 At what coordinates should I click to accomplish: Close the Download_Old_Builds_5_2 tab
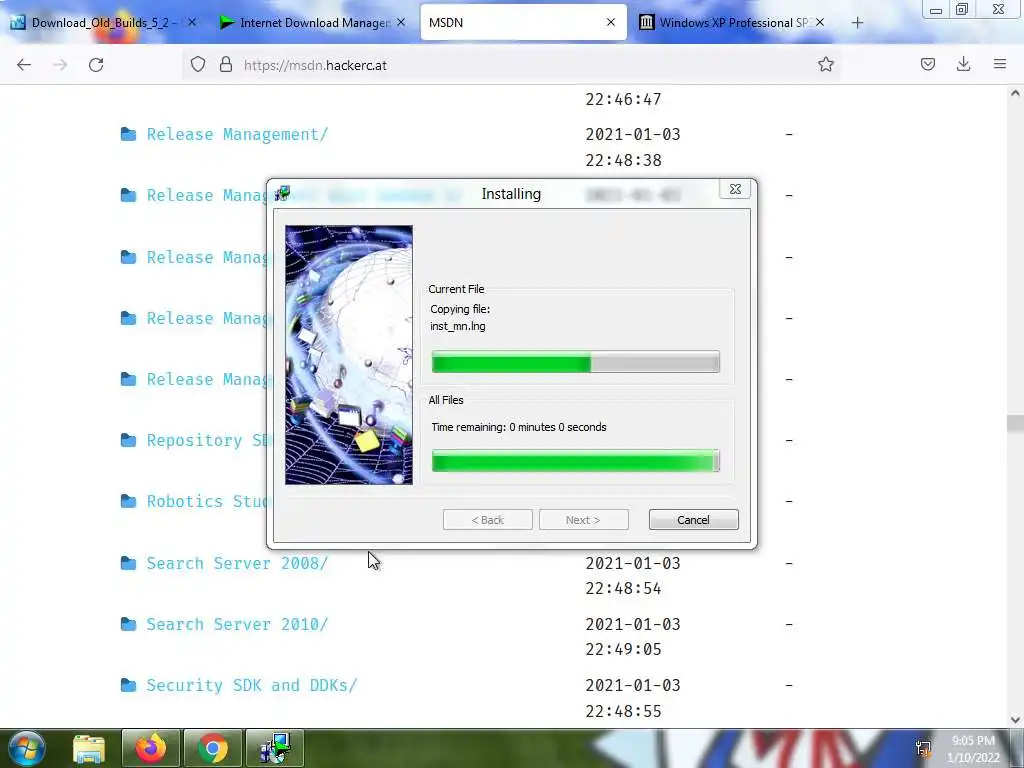[192, 22]
